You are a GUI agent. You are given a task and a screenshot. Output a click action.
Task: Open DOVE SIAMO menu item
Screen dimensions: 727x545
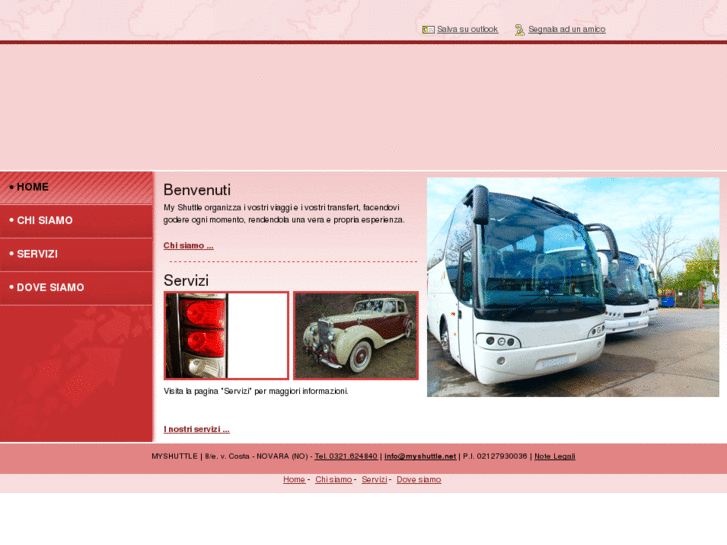76,288
